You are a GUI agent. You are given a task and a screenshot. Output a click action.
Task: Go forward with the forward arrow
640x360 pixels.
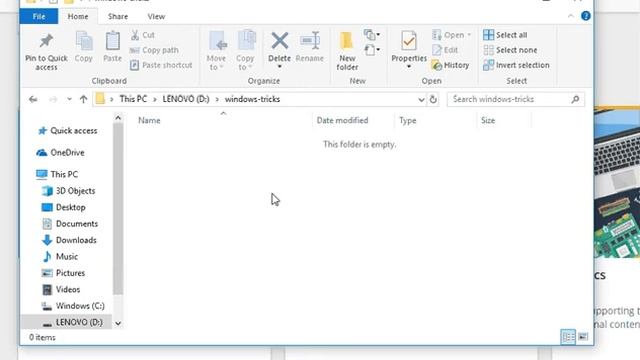[x=53, y=99]
